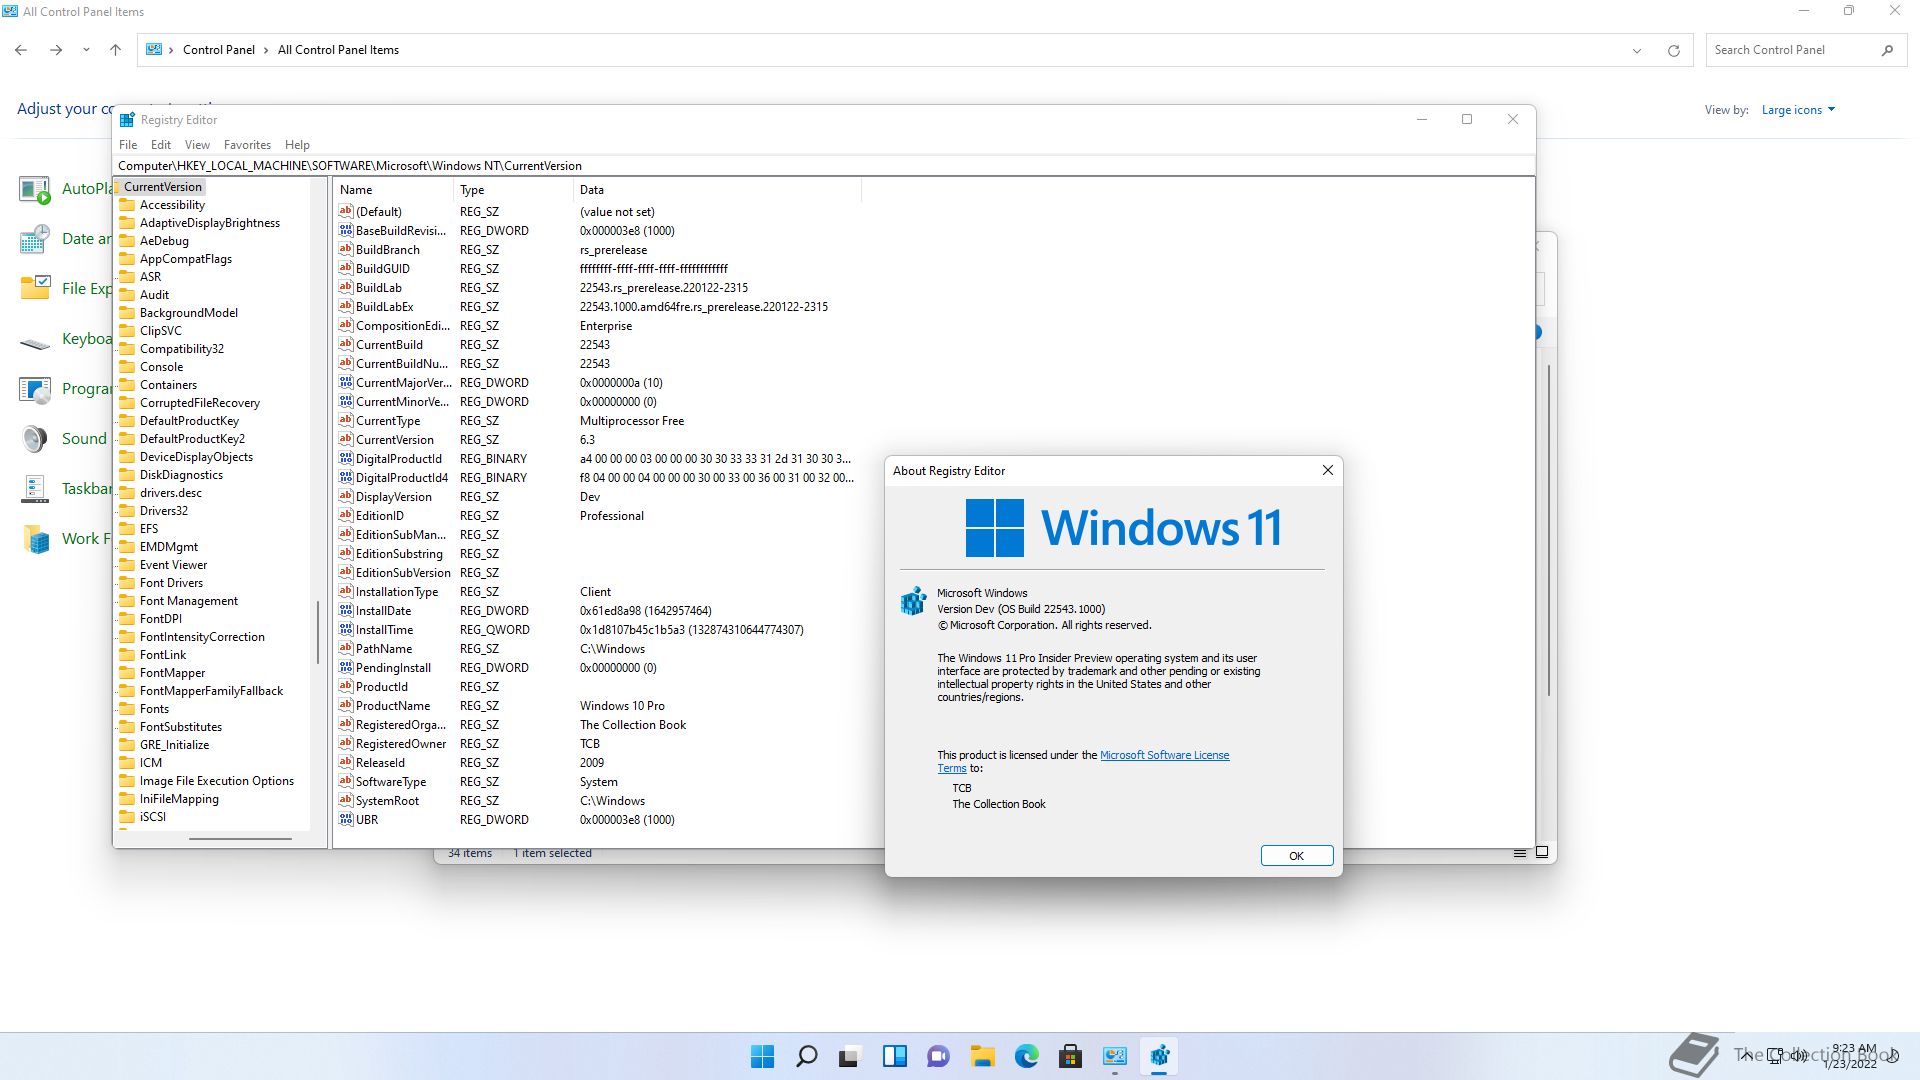Select the InstallationType value row
The height and width of the screenshot is (1080, 1920).
pyautogui.click(x=596, y=592)
